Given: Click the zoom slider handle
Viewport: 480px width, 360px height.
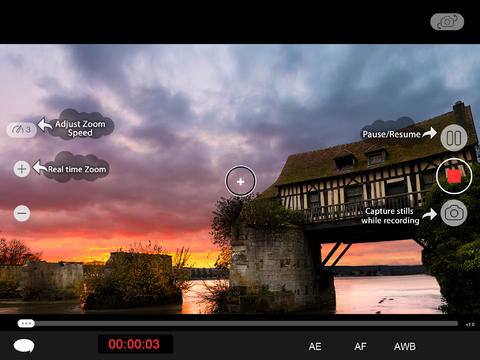Looking at the screenshot, I should tap(26, 323).
